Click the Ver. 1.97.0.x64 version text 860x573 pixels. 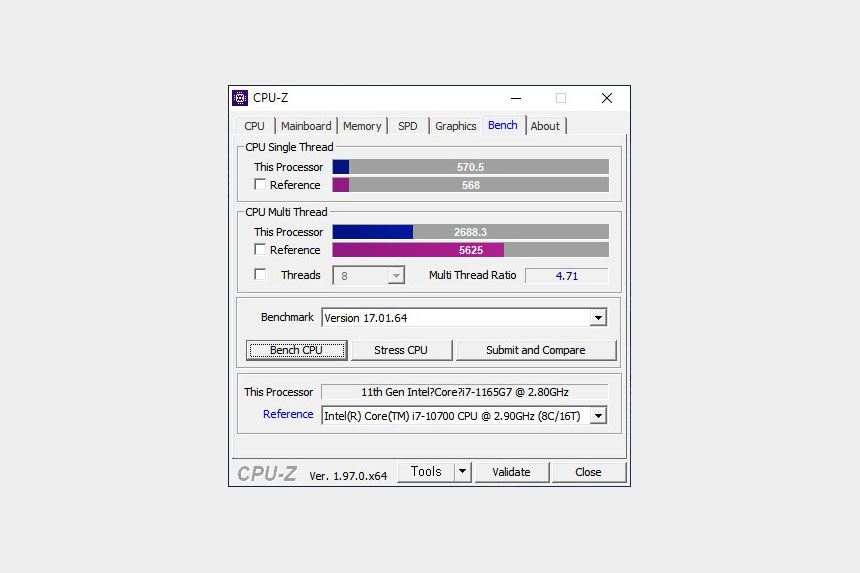(348, 476)
